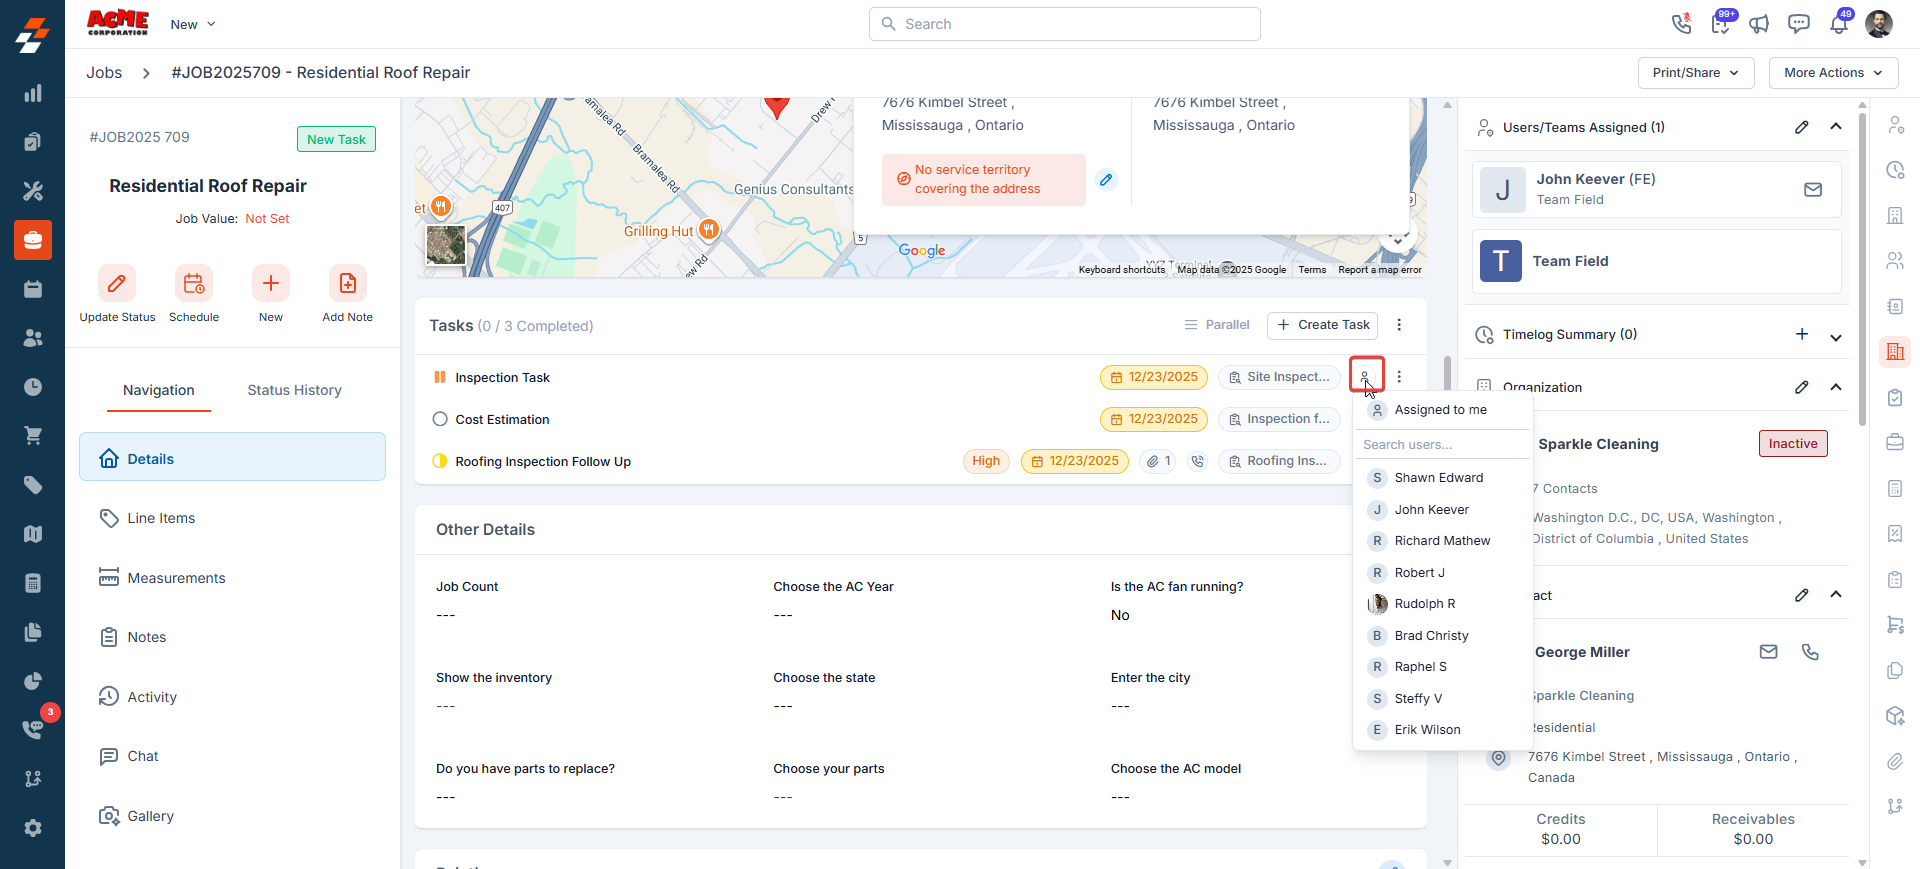The height and width of the screenshot is (869, 1920).
Task: Select Richard Mathew from user list
Action: click(x=1442, y=541)
